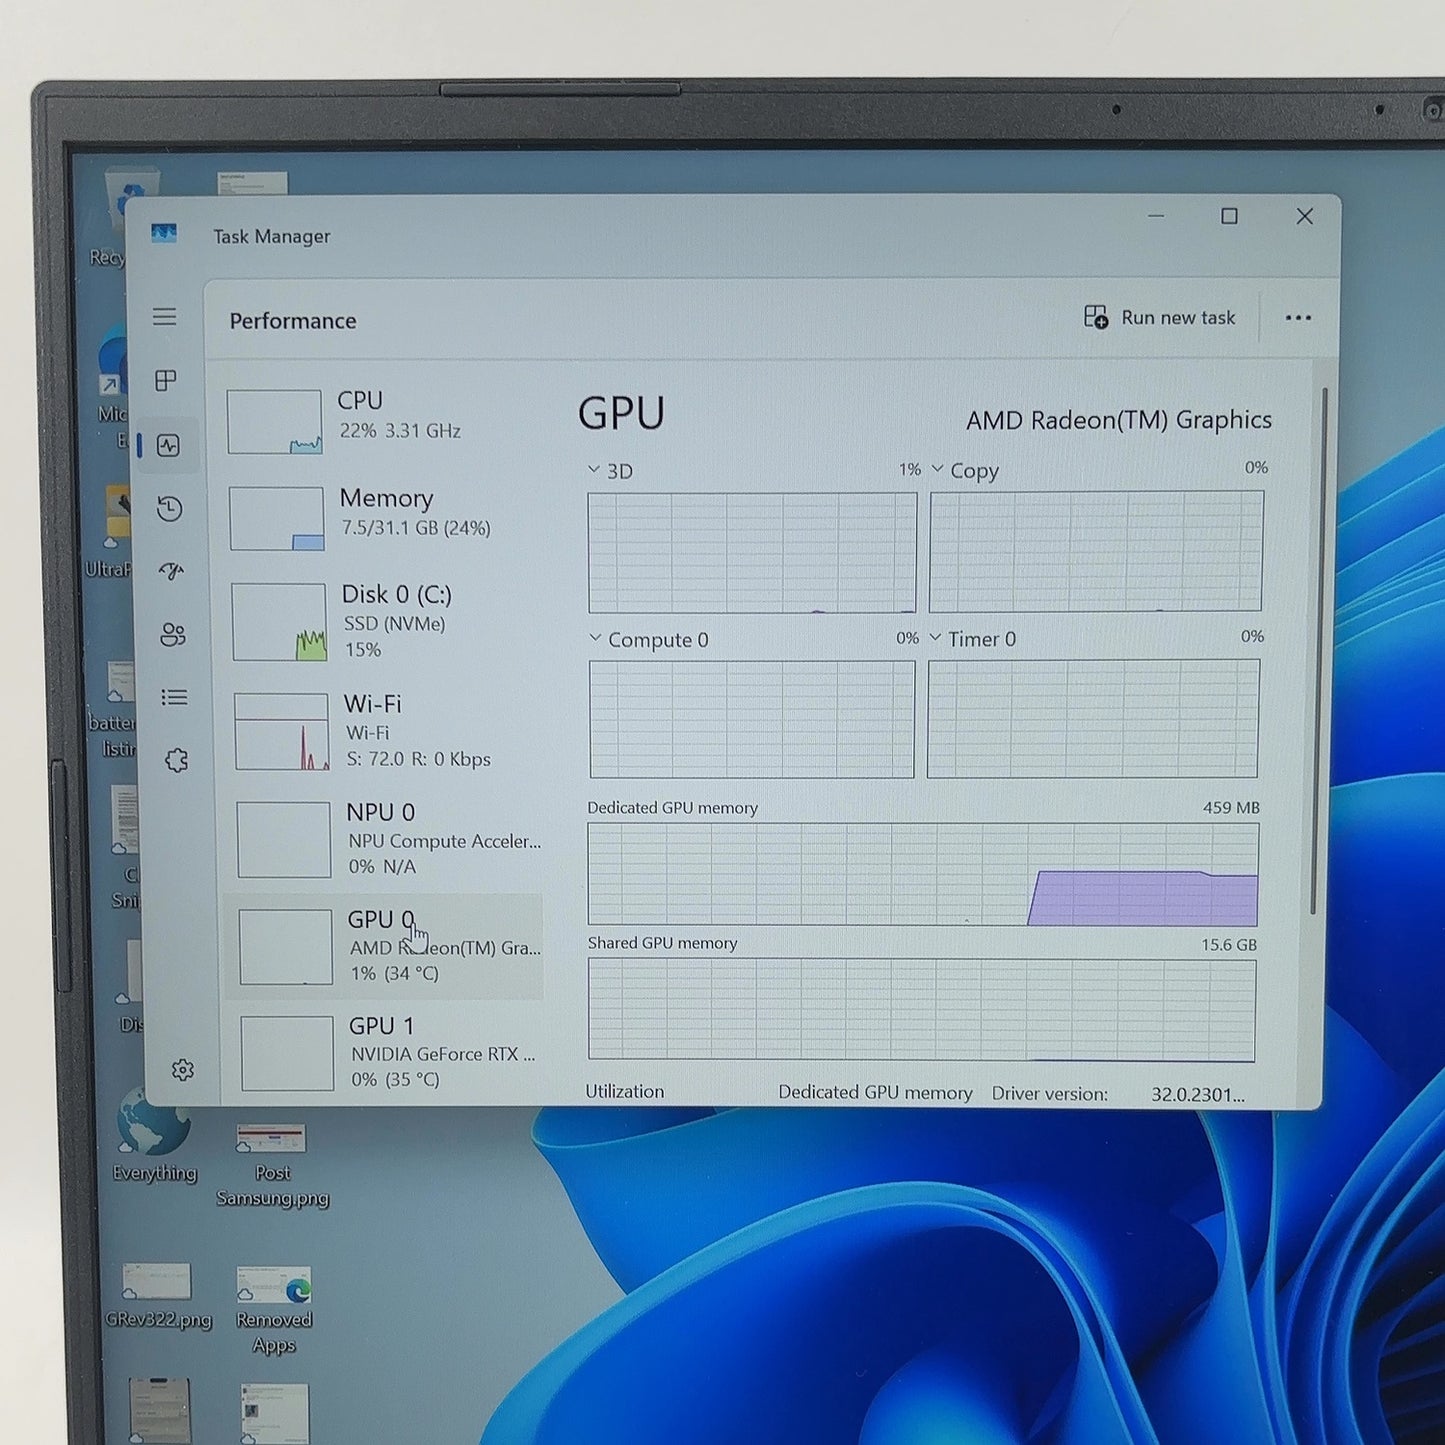The width and height of the screenshot is (1445, 1445).
Task: Select the GRev322.png desktop file
Action: 158,1295
